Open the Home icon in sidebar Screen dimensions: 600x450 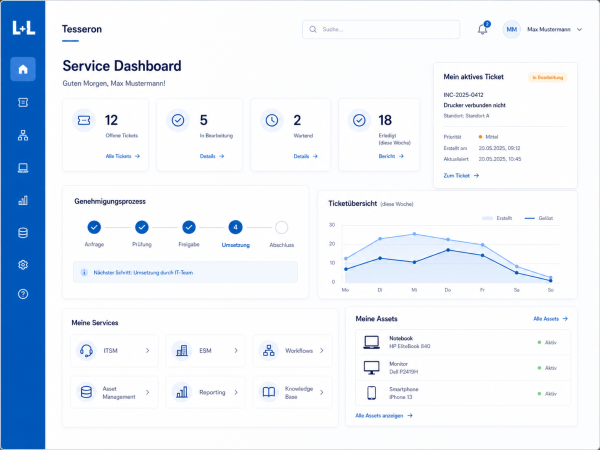tap(23, 69)
